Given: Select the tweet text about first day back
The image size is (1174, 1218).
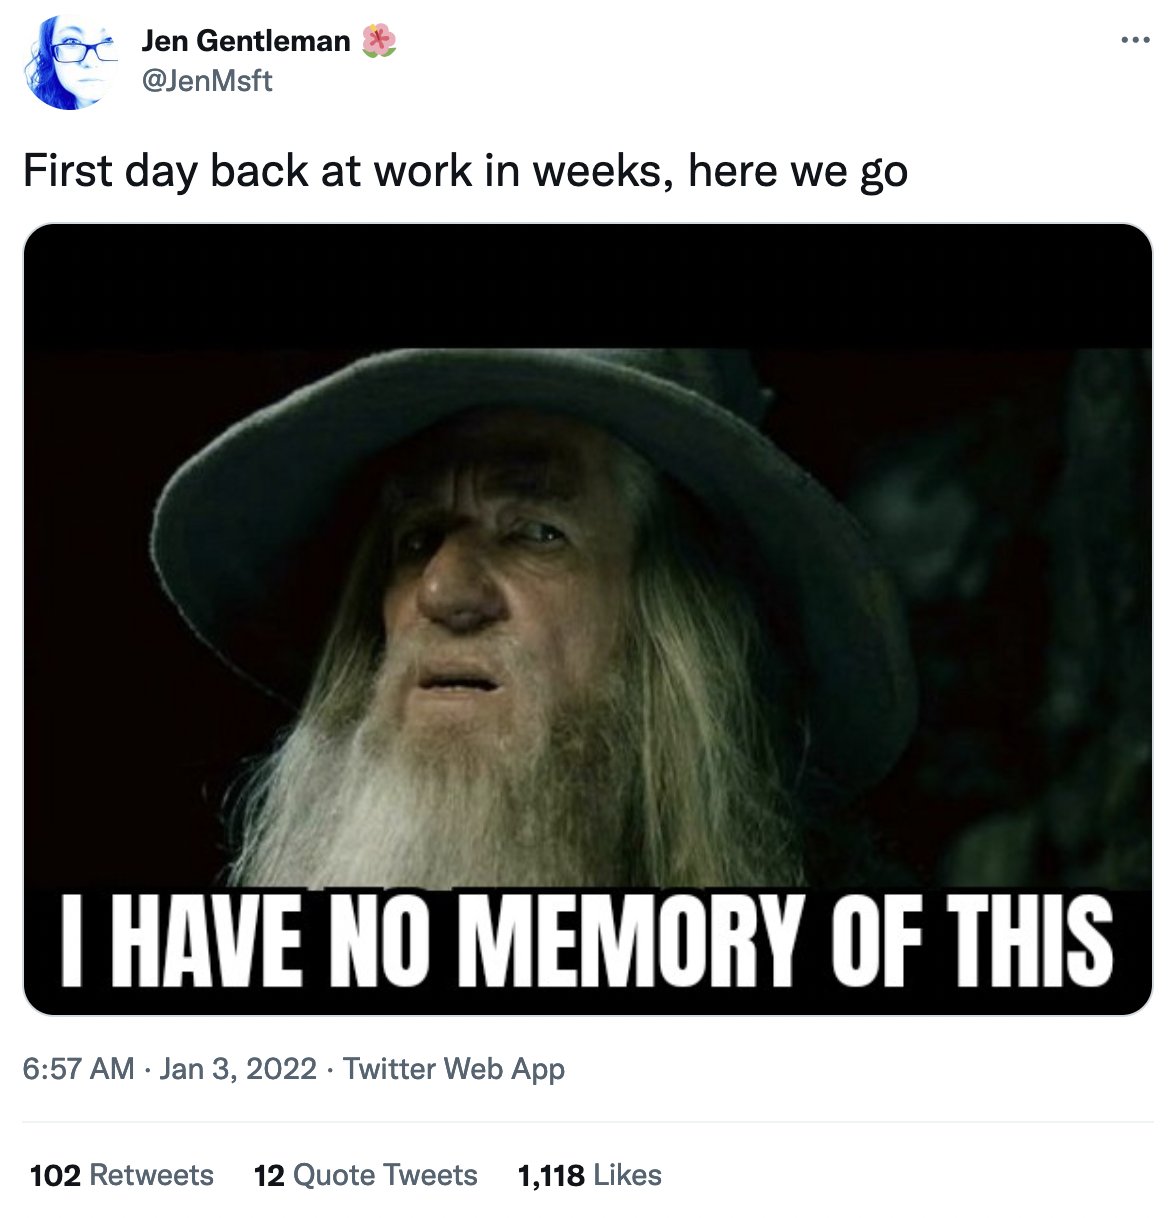Looking at the screenshot, I should (x=465, y=171).
